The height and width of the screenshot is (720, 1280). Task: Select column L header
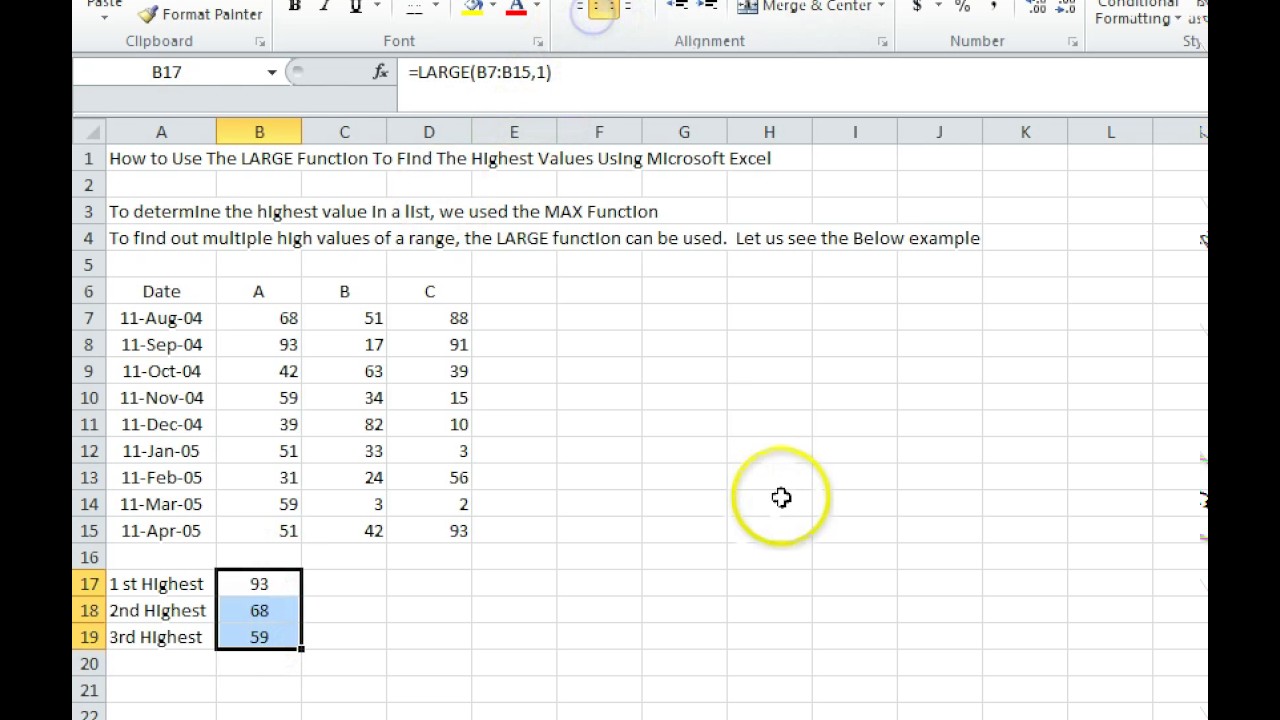(x=1110, y=132)
